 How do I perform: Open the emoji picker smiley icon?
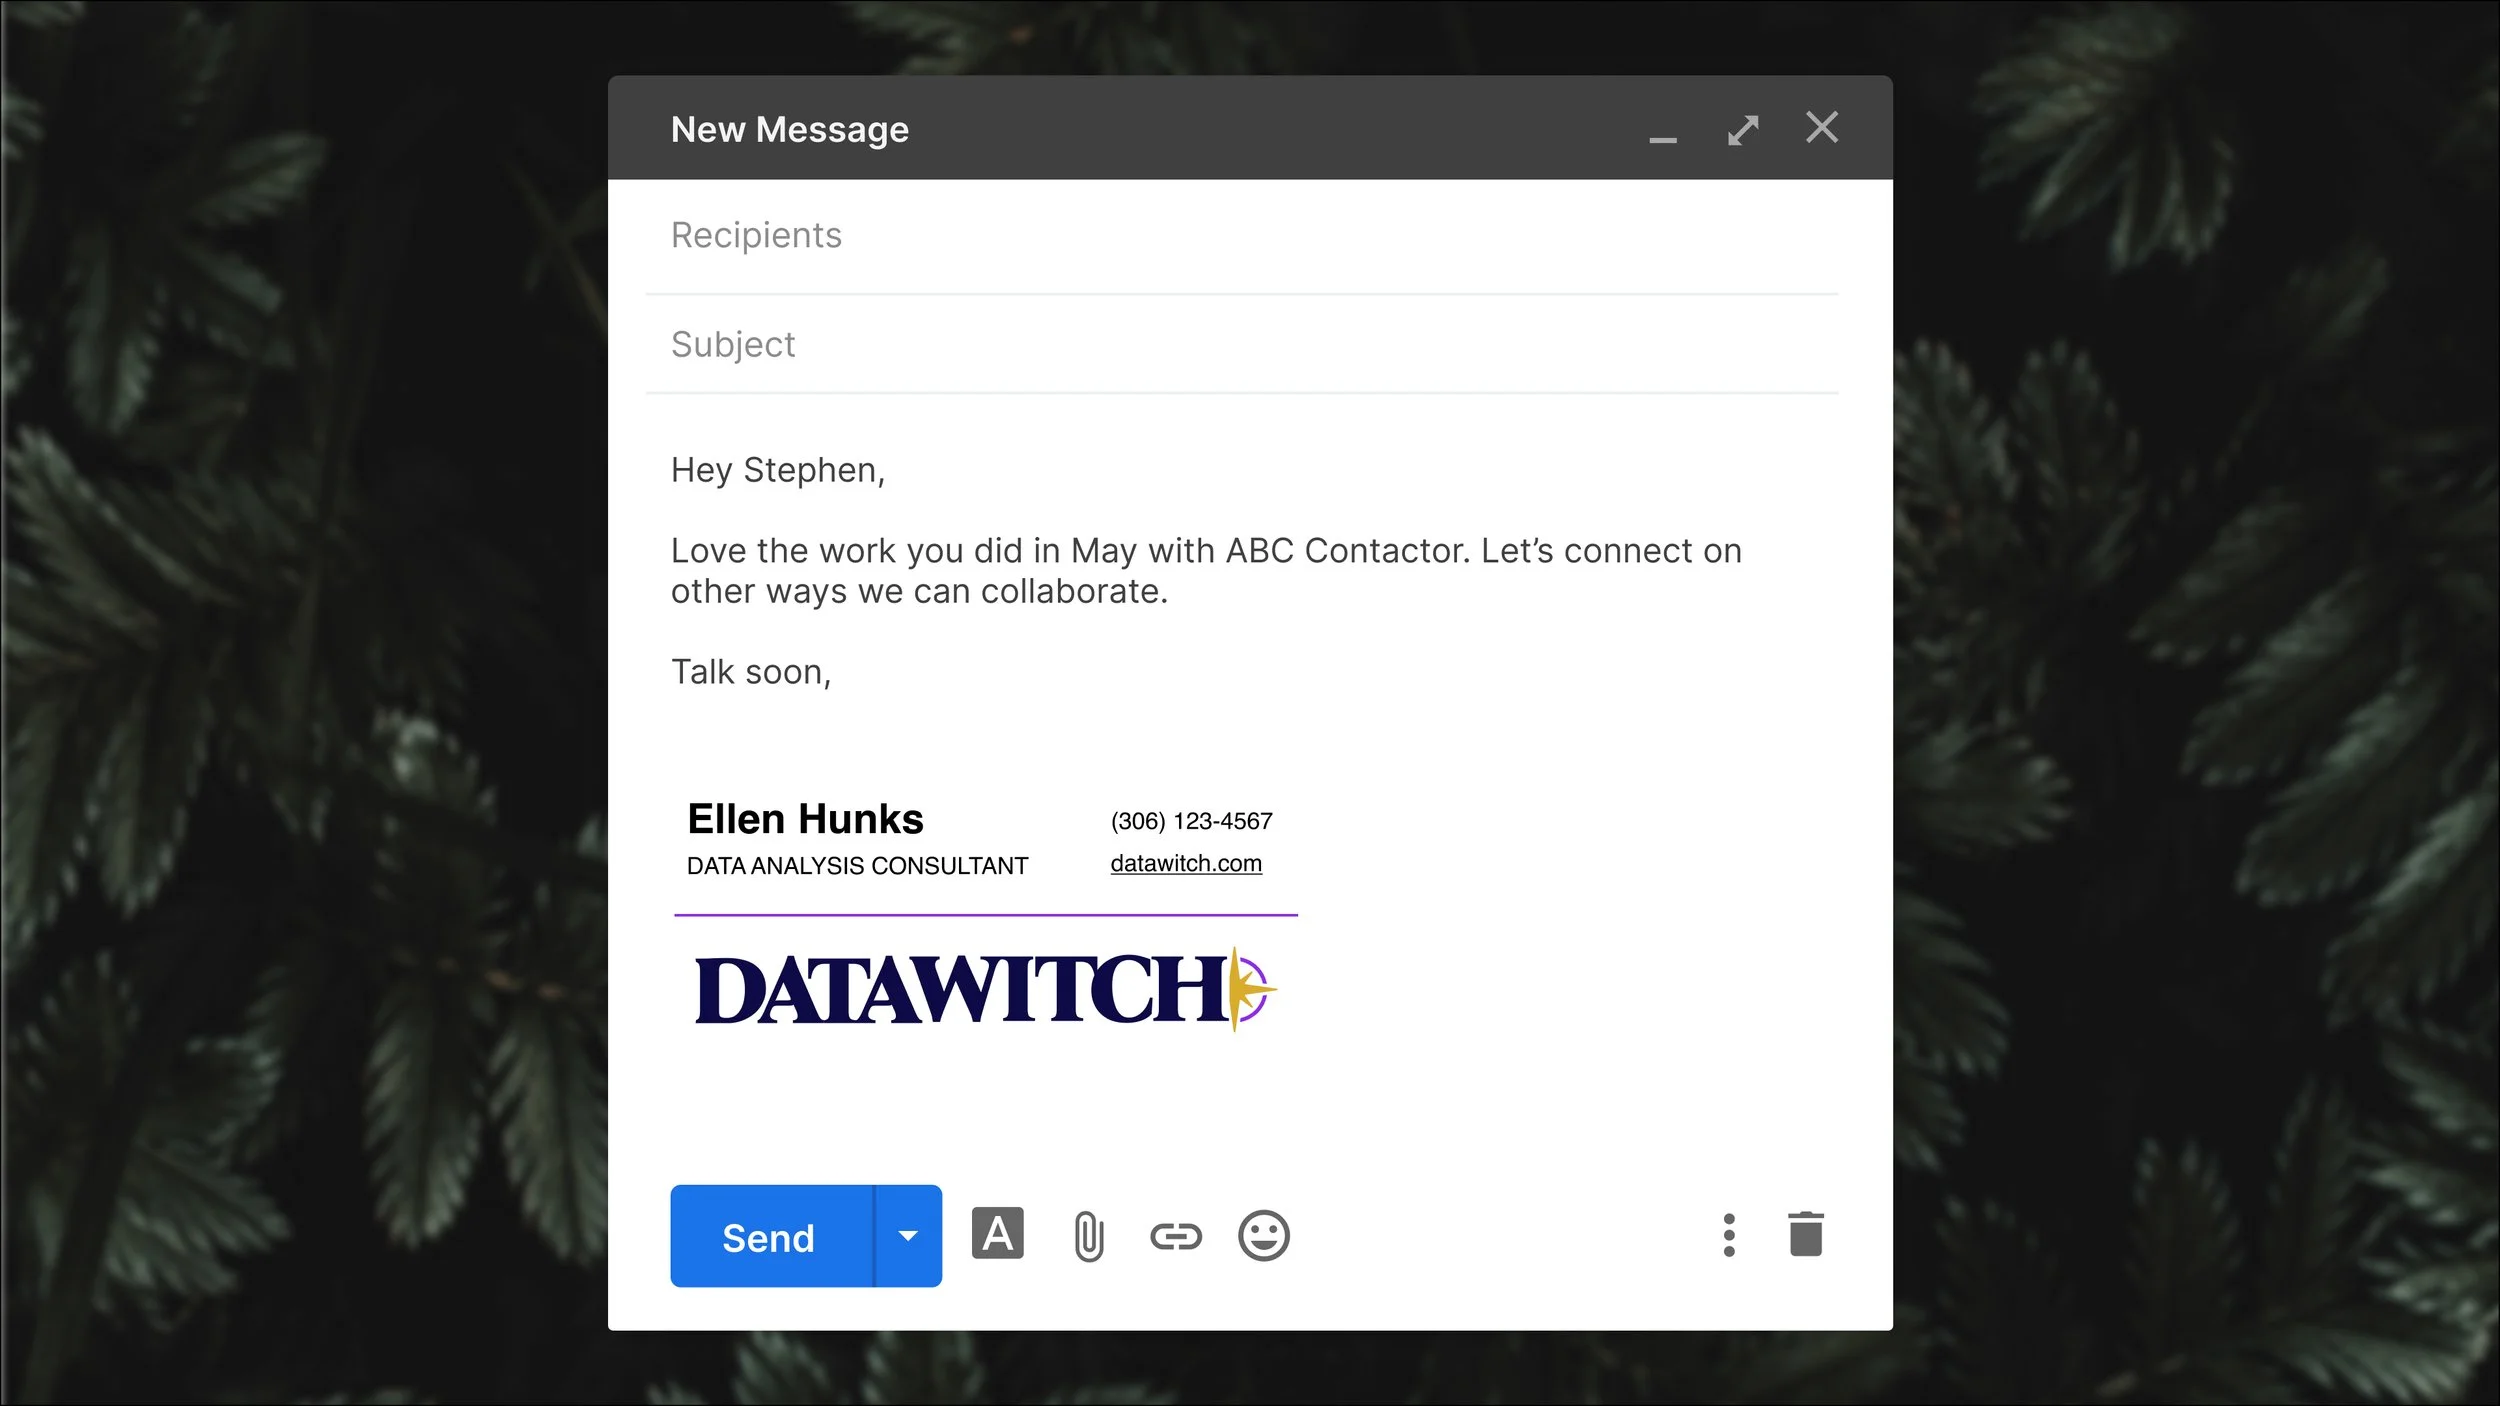pos(1264,1236)
